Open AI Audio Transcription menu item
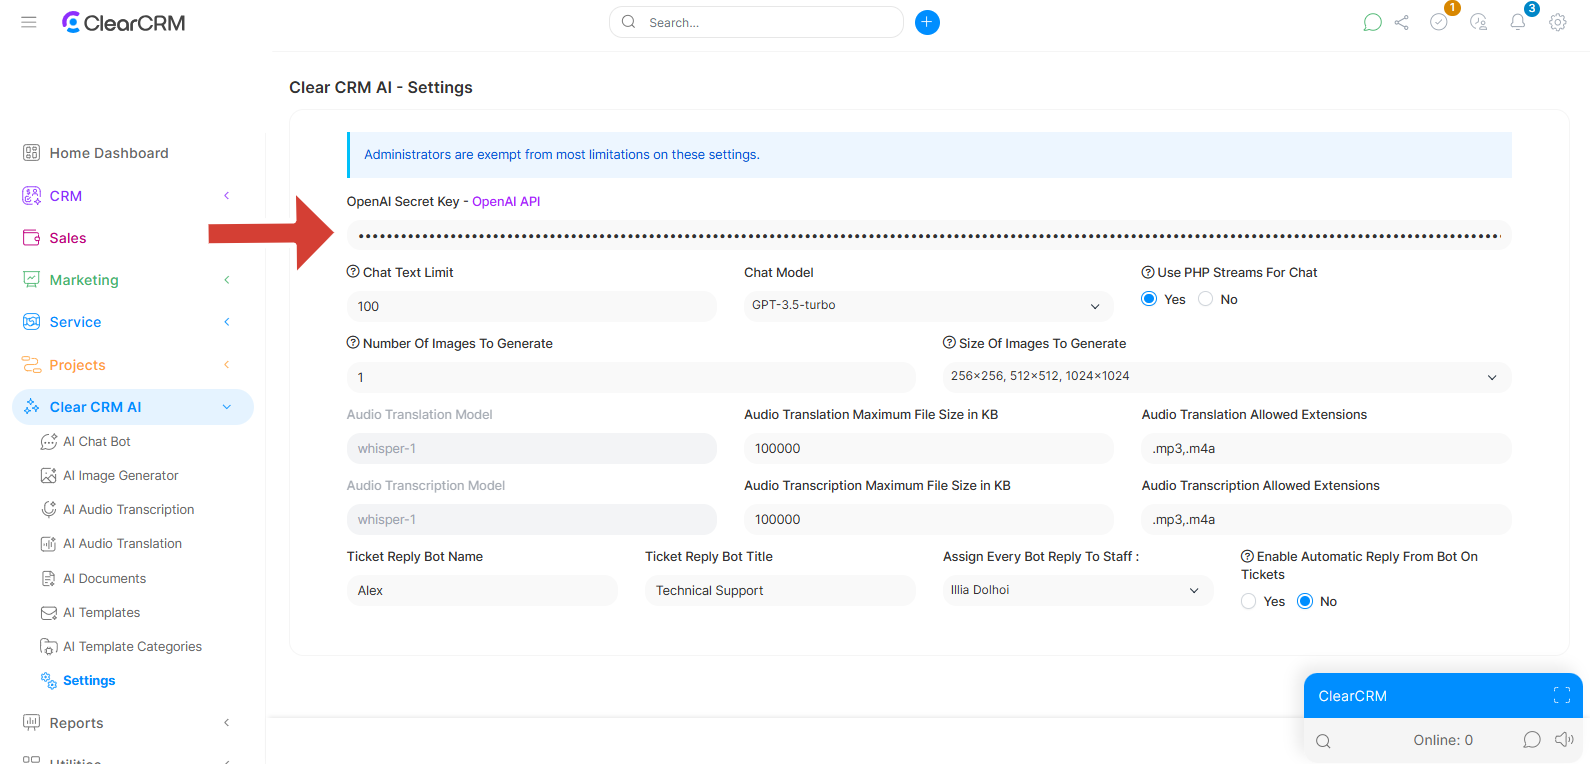The height and width of the screenshot is (764, 1590). (129, 510)
